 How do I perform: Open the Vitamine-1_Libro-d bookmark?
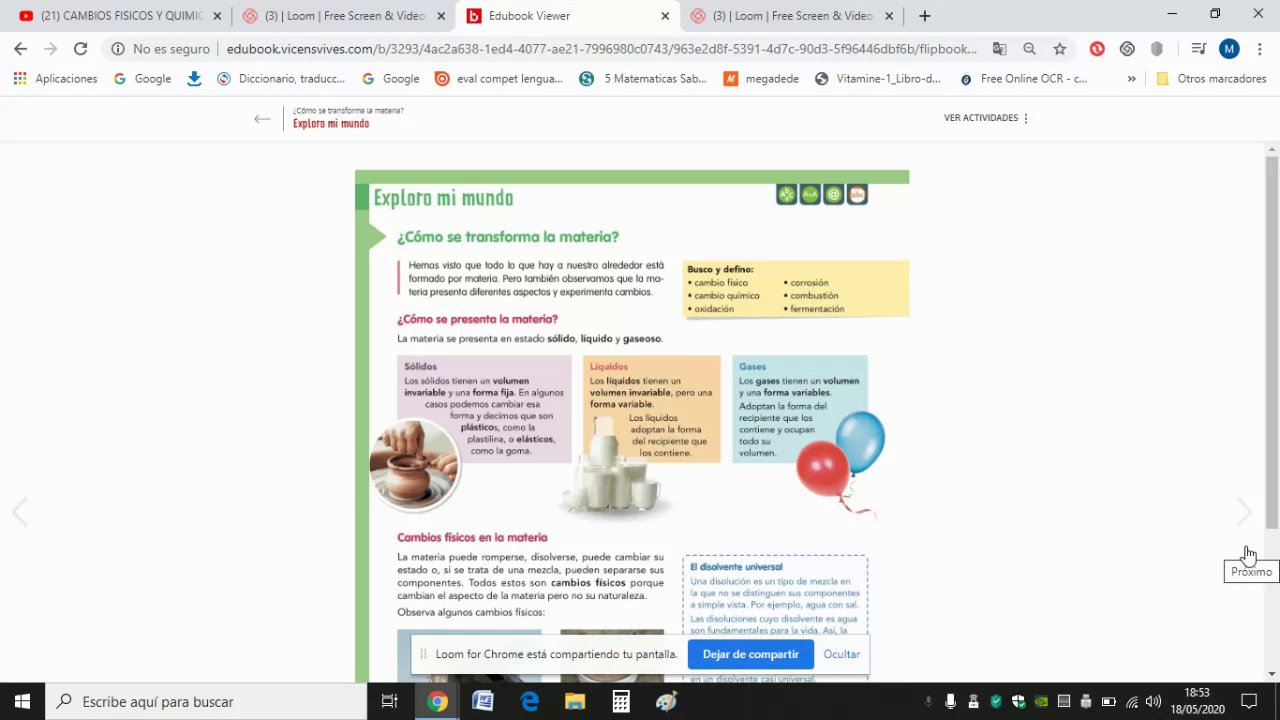878,78
